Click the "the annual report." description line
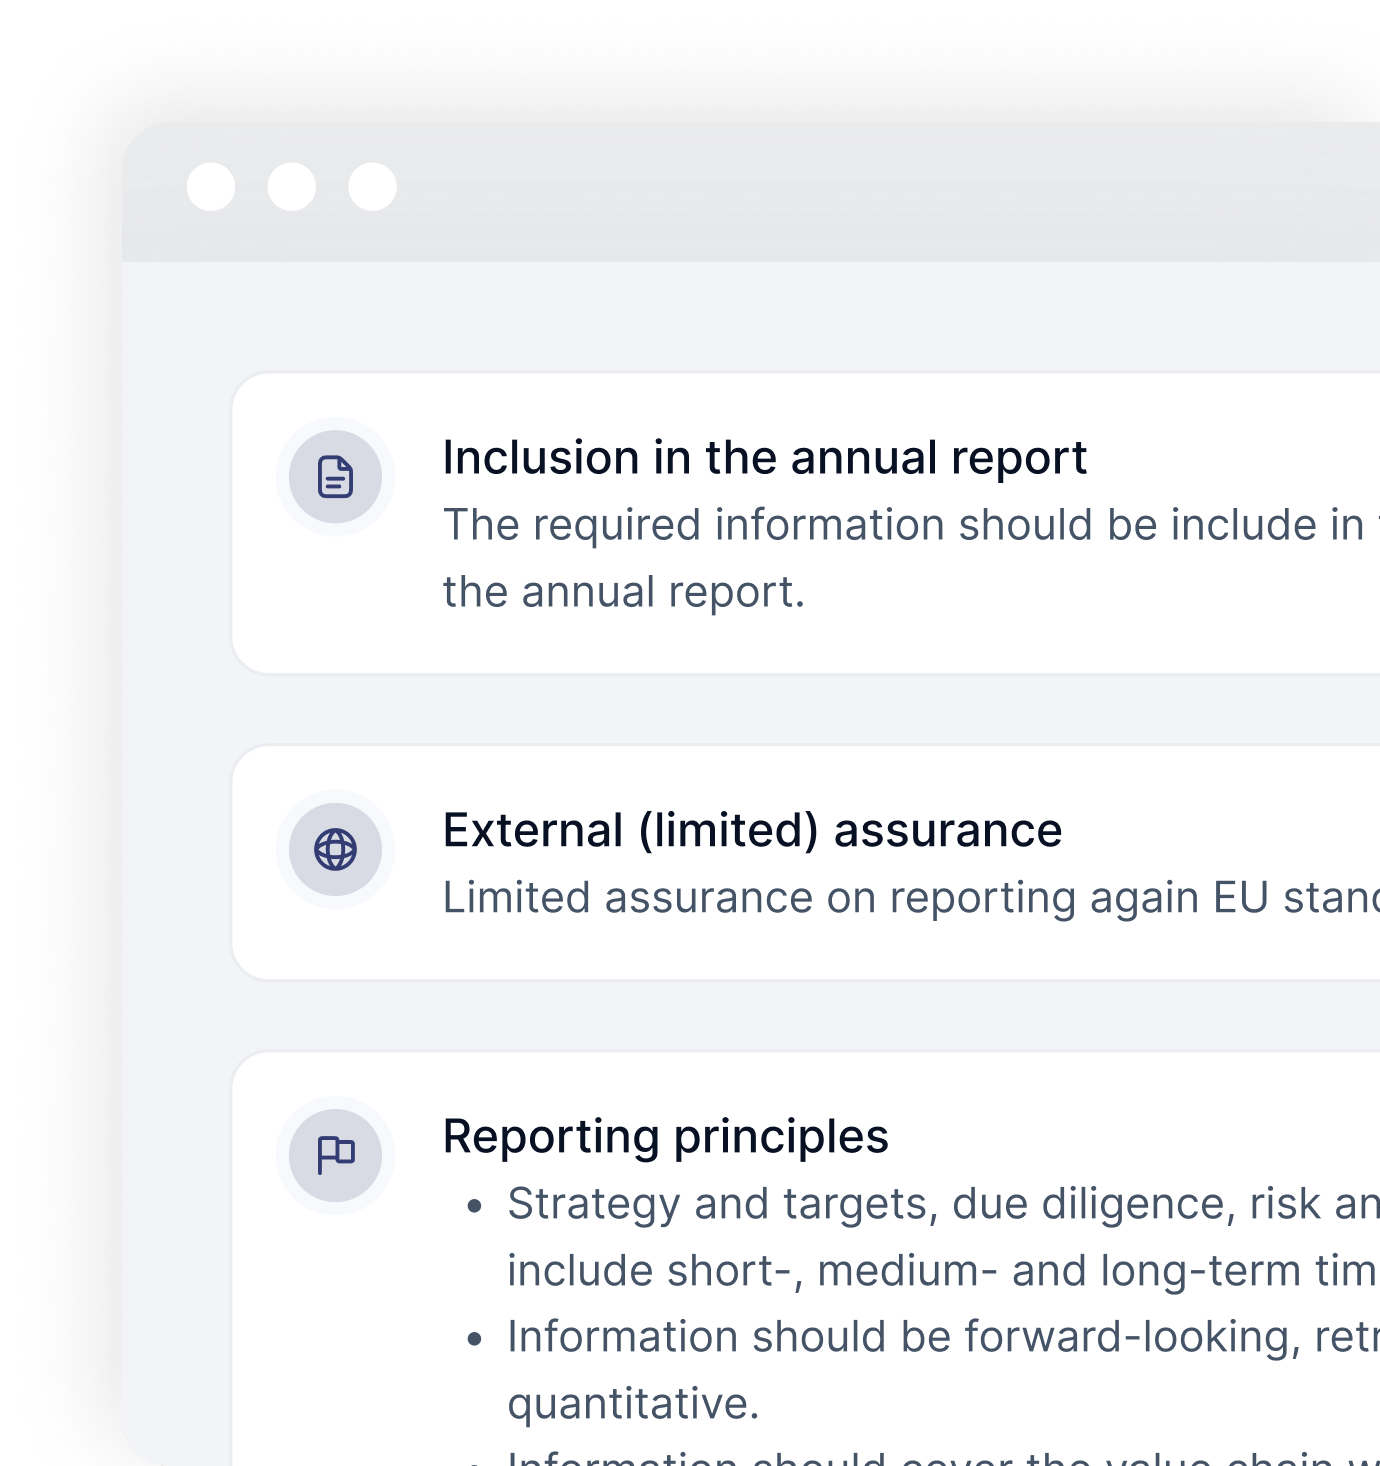This screenshot has width=1380, height=1466. coord(623,592)
